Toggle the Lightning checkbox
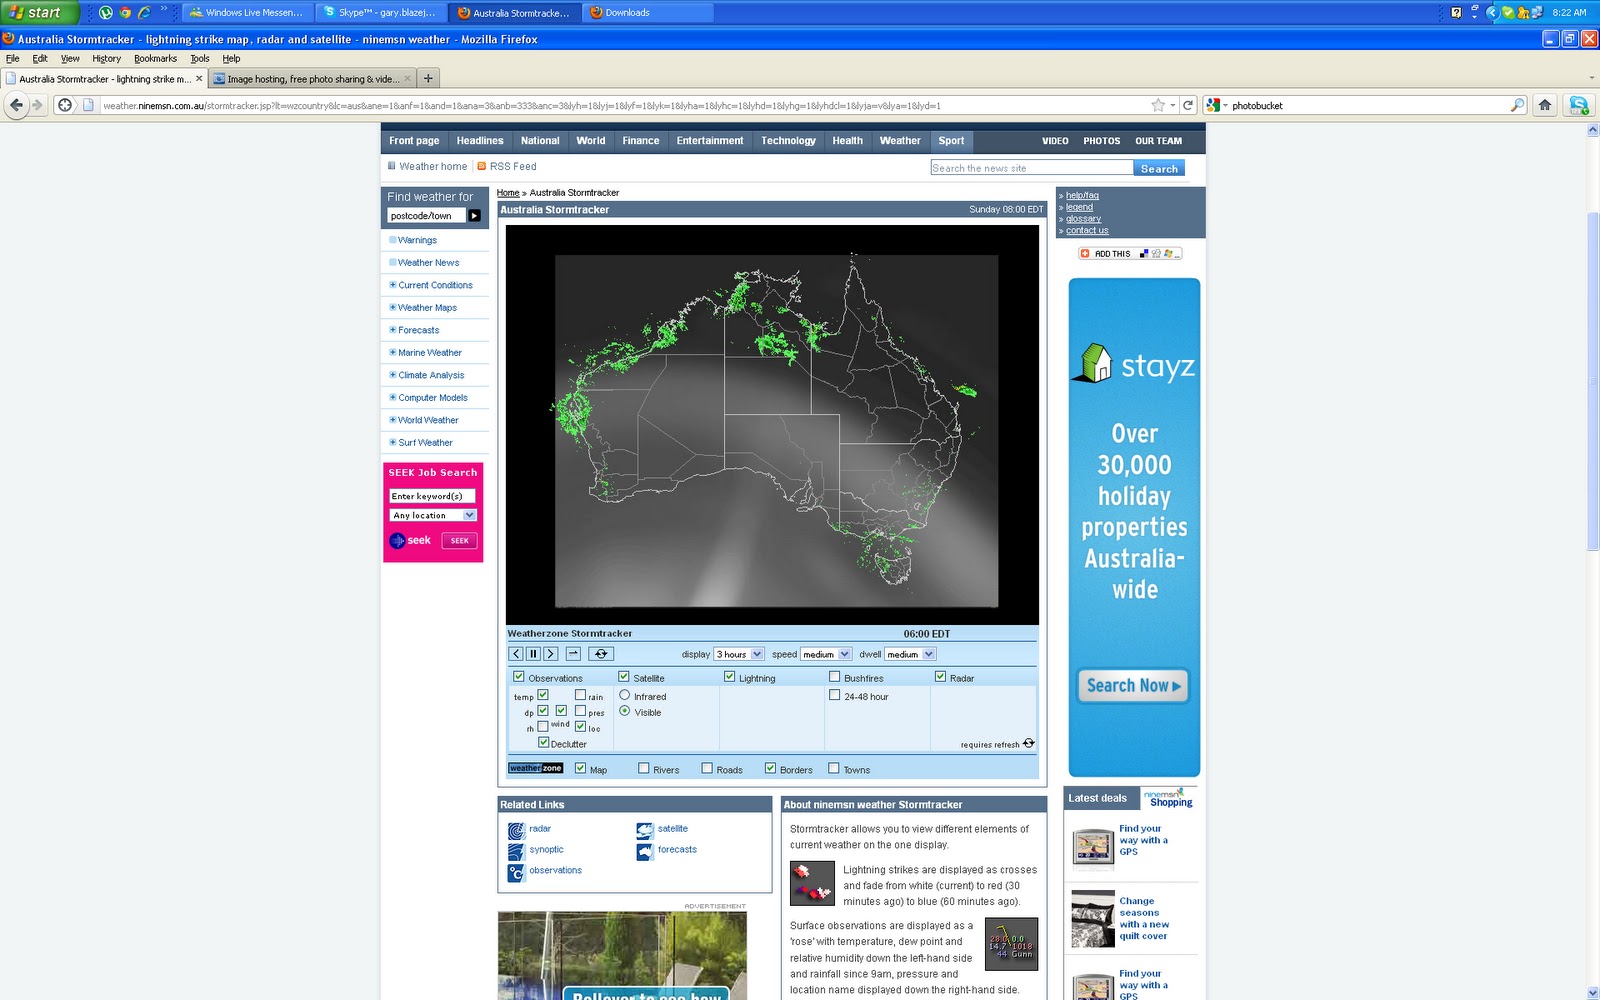The image size is (1600, 1000). [729, 677]
